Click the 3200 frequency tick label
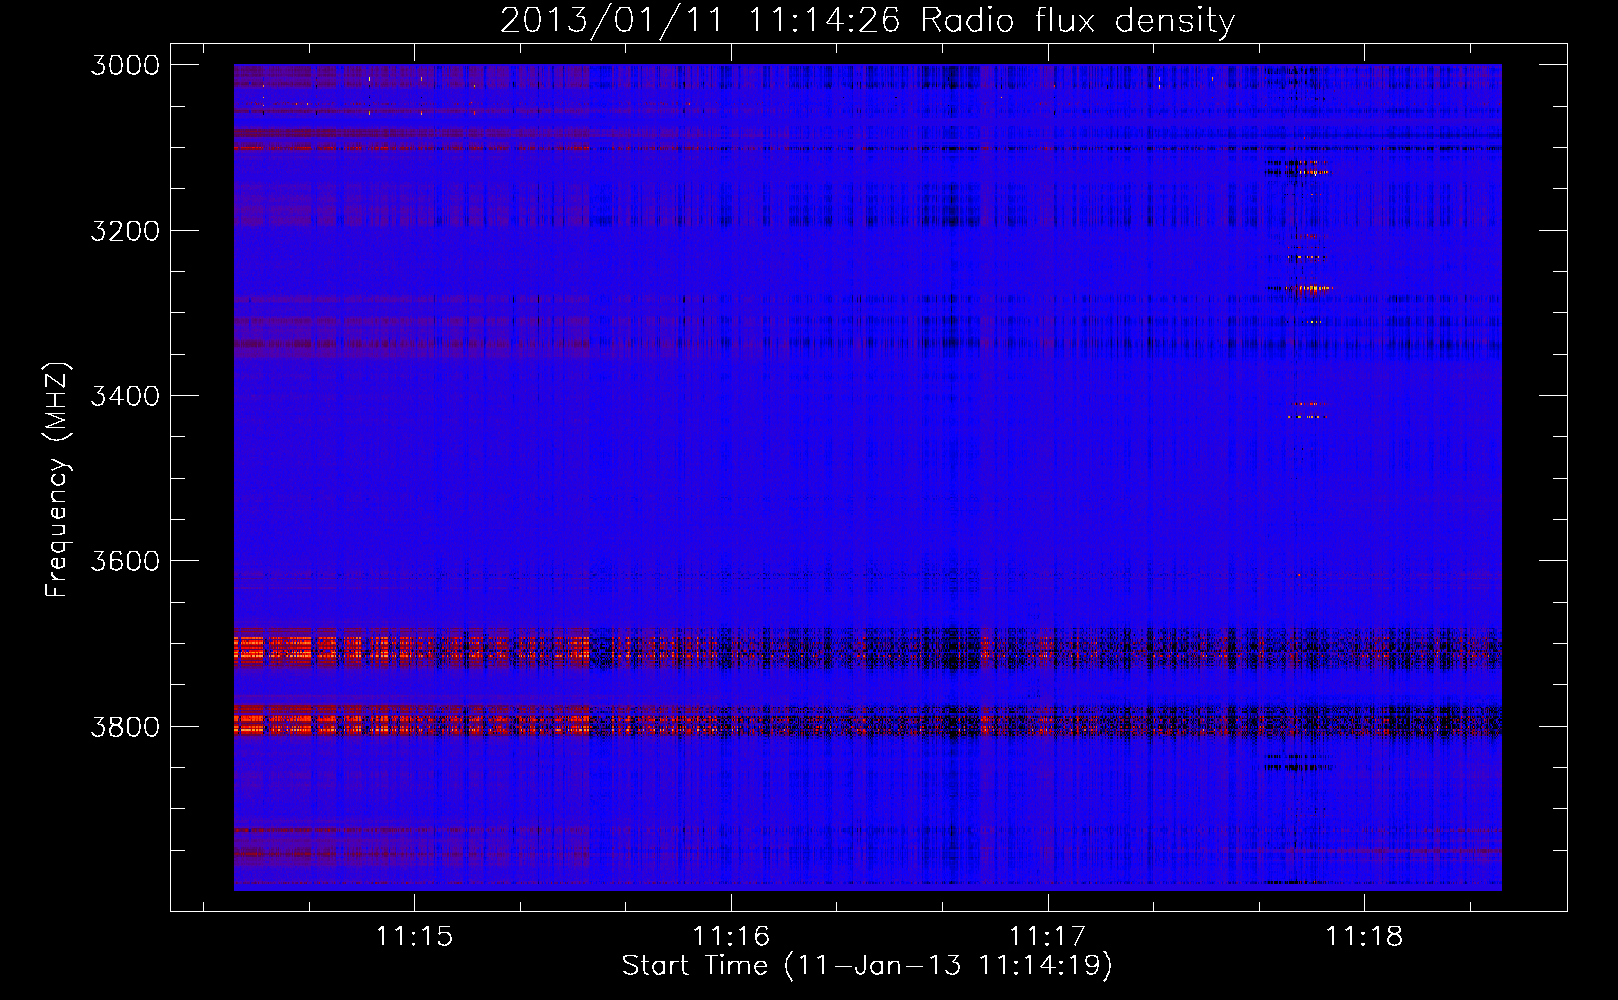Viewport: 1618px width, 1000px height. click(x=125, y=231)
